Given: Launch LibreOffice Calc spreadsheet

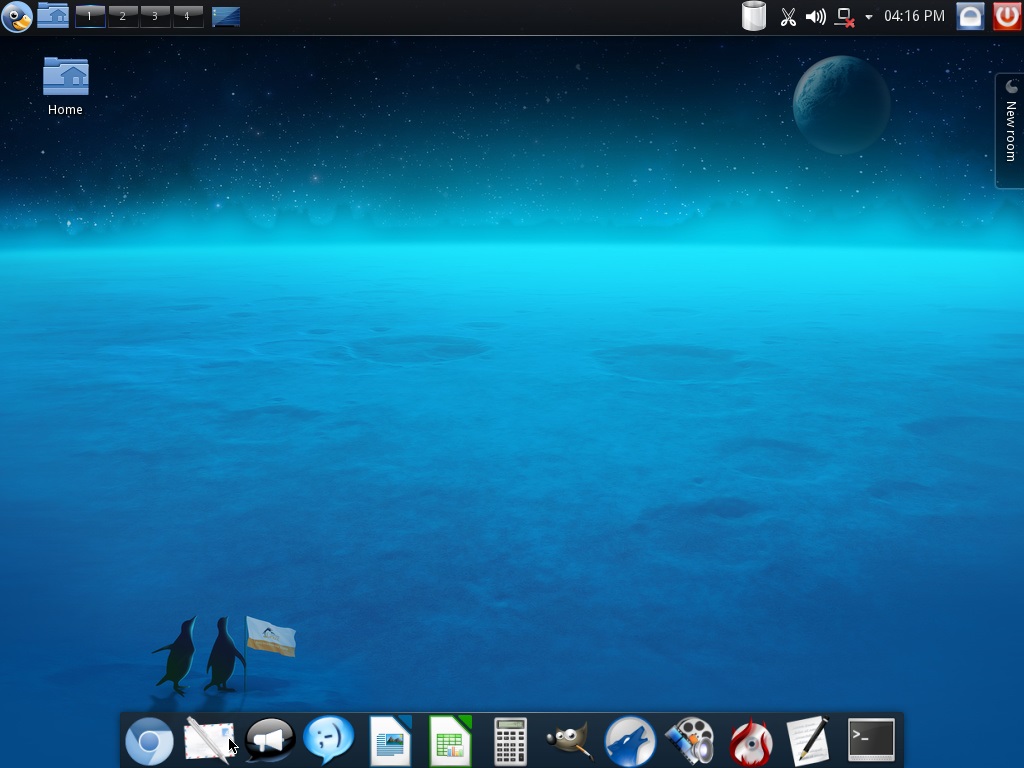Looking at the screenshot, I should 451,741.
